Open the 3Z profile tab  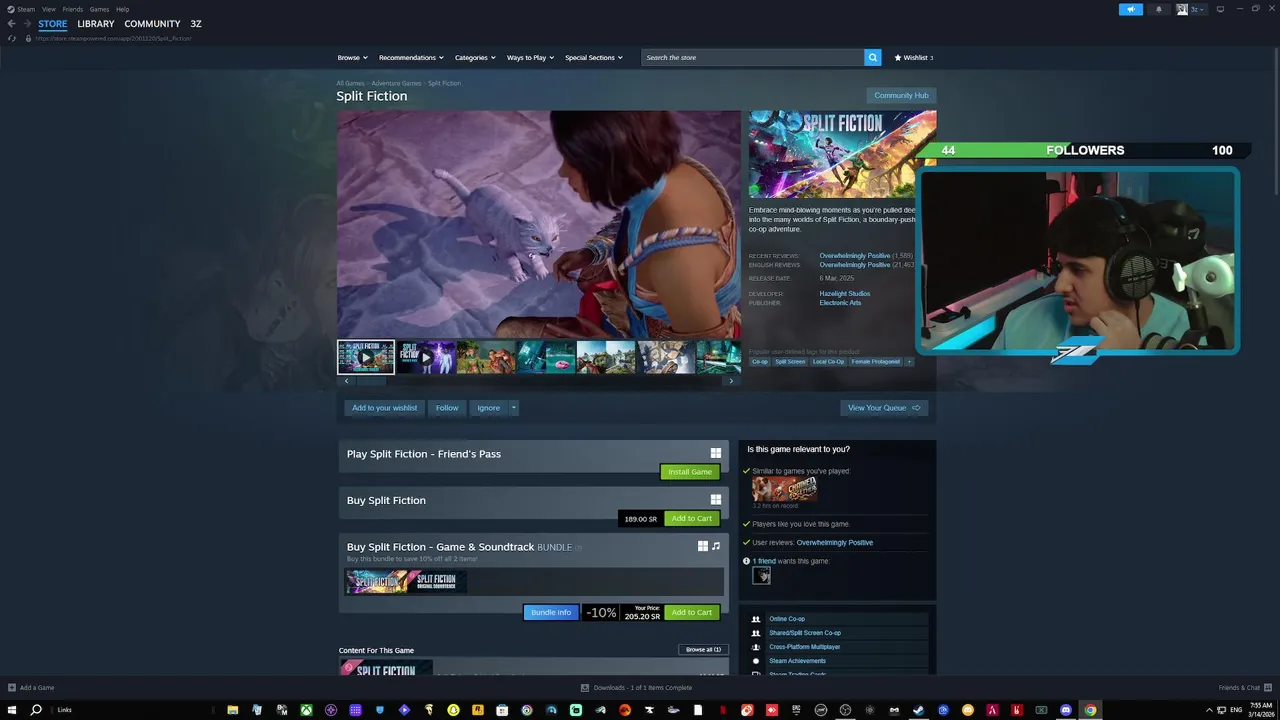[196, 24]
